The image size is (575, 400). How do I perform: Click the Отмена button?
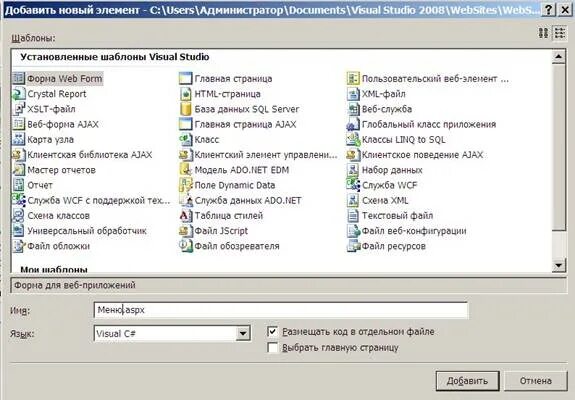[x=535, y=381]
